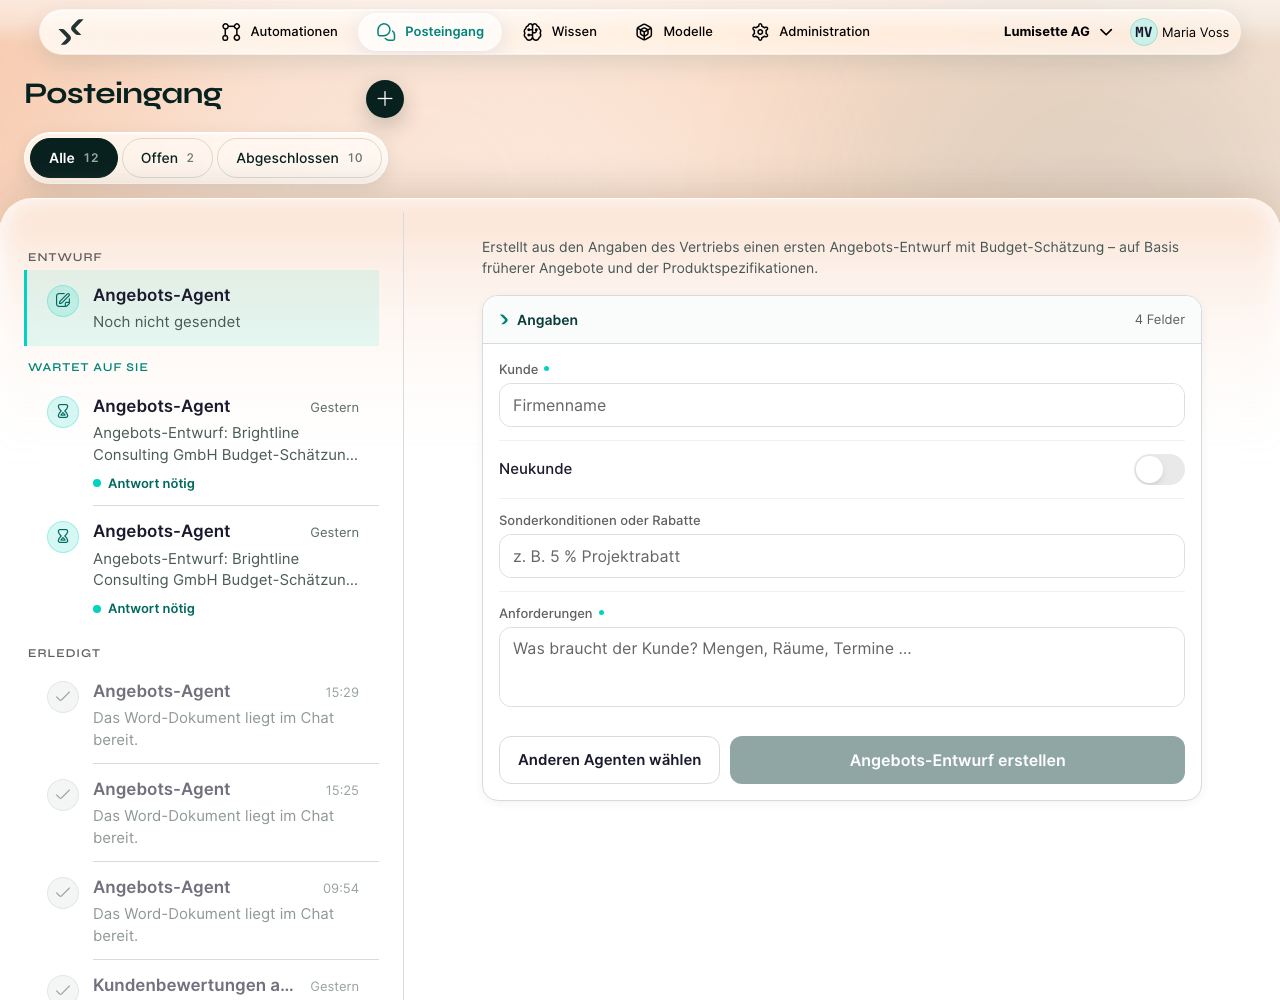
Task: Click the Wissen brain icon
Action: point(533,32)
